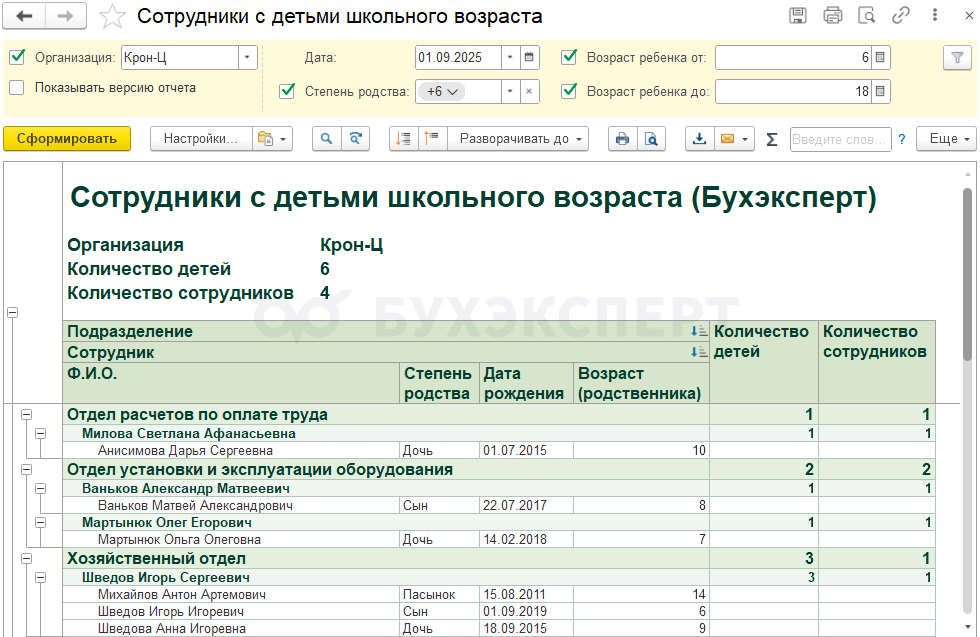Click the filter funnel button
The width and height of the screenshot is (980, 637).
pyautogui.click(x=957, y=58)
